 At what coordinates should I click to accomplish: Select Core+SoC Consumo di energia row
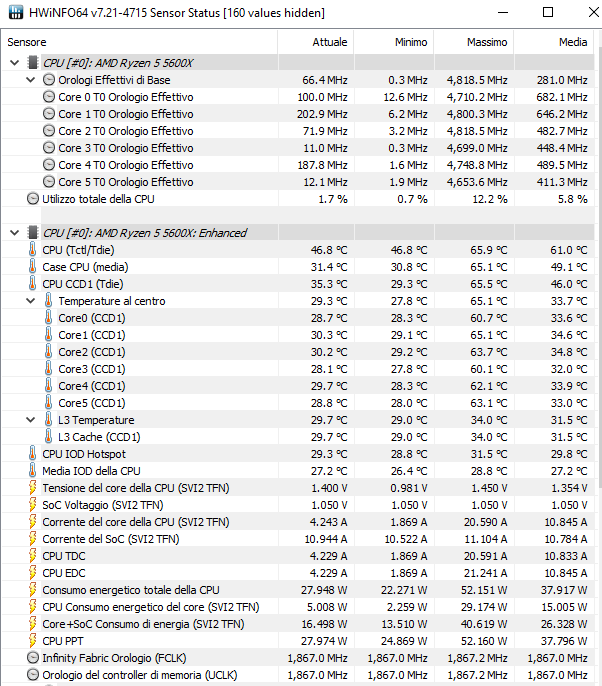coord(298,624)
